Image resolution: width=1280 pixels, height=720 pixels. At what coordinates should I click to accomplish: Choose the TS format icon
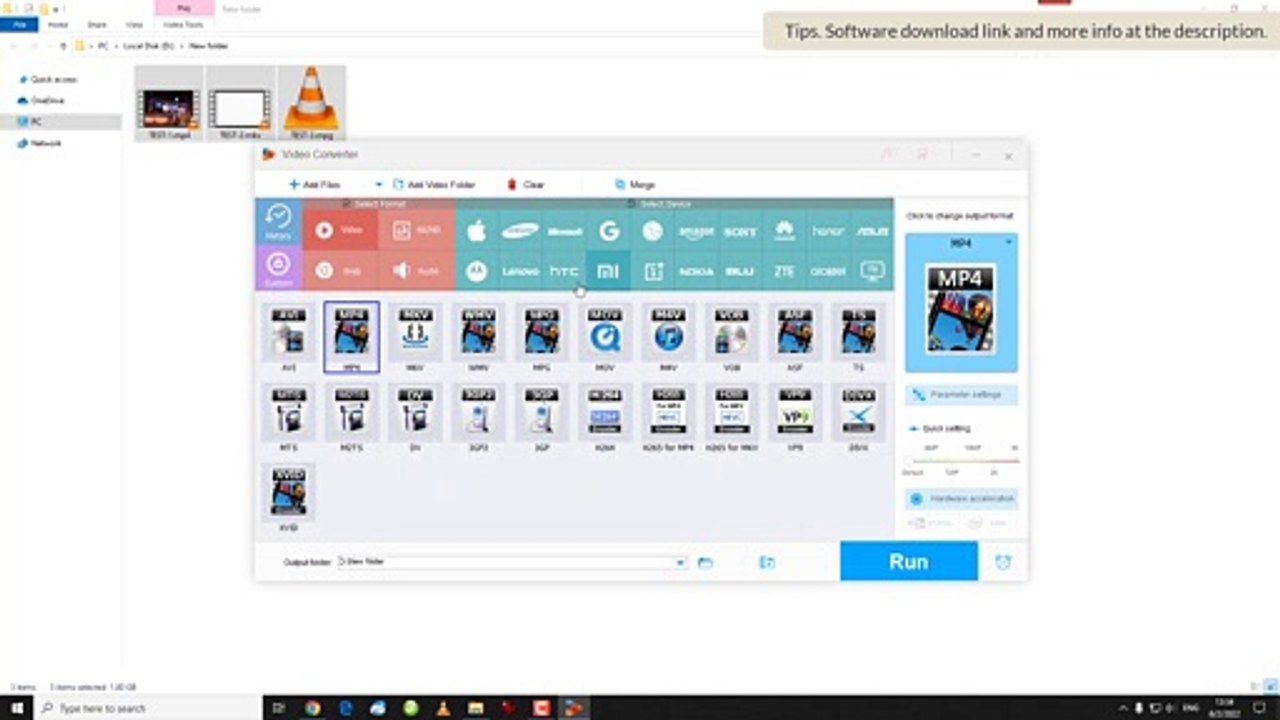point(858,332)
